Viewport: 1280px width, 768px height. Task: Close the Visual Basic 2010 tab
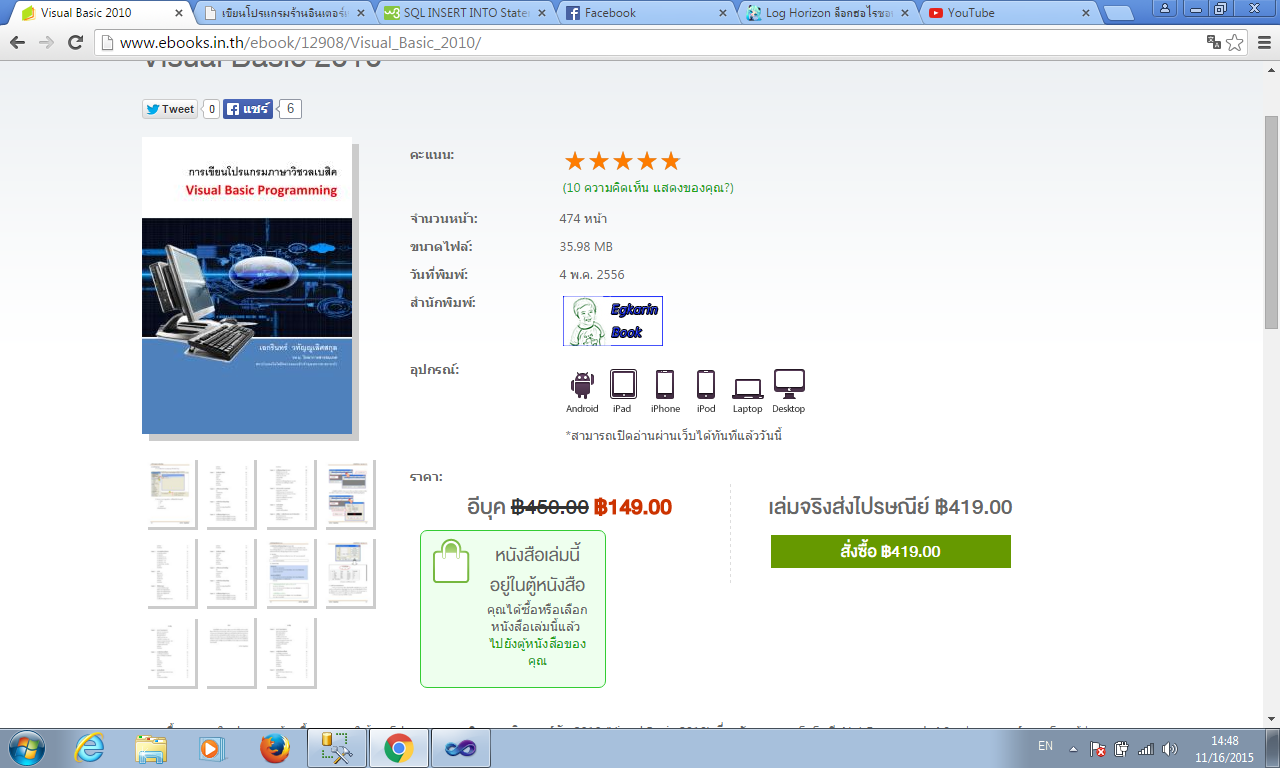point(179,13)
